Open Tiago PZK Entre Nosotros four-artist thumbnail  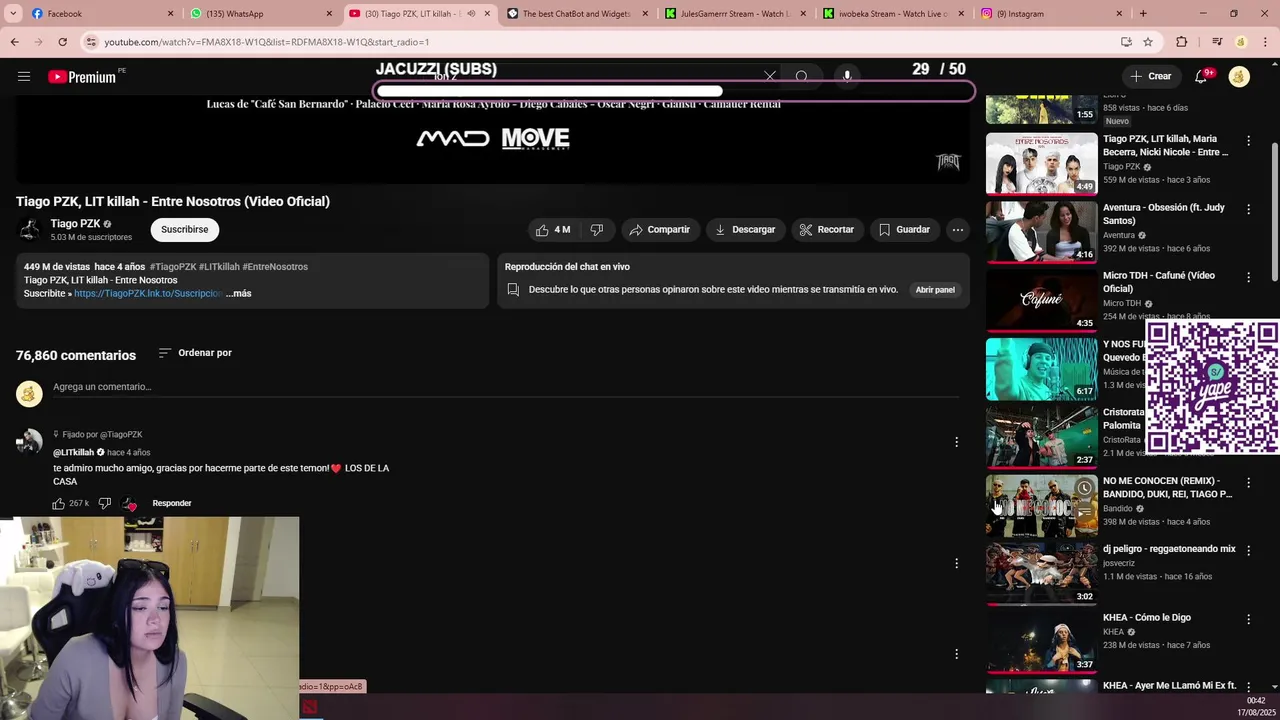tap(1041, 163)
